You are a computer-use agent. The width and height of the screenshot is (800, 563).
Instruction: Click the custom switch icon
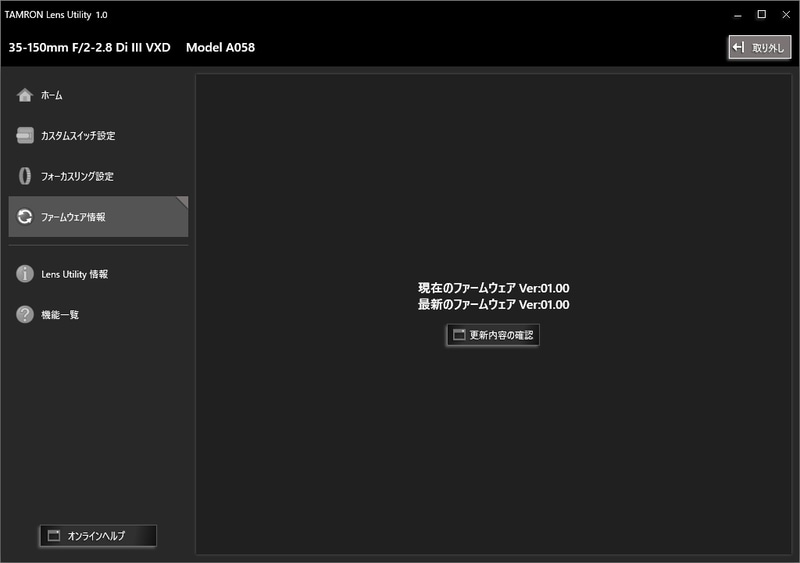[x=24, y=135]
